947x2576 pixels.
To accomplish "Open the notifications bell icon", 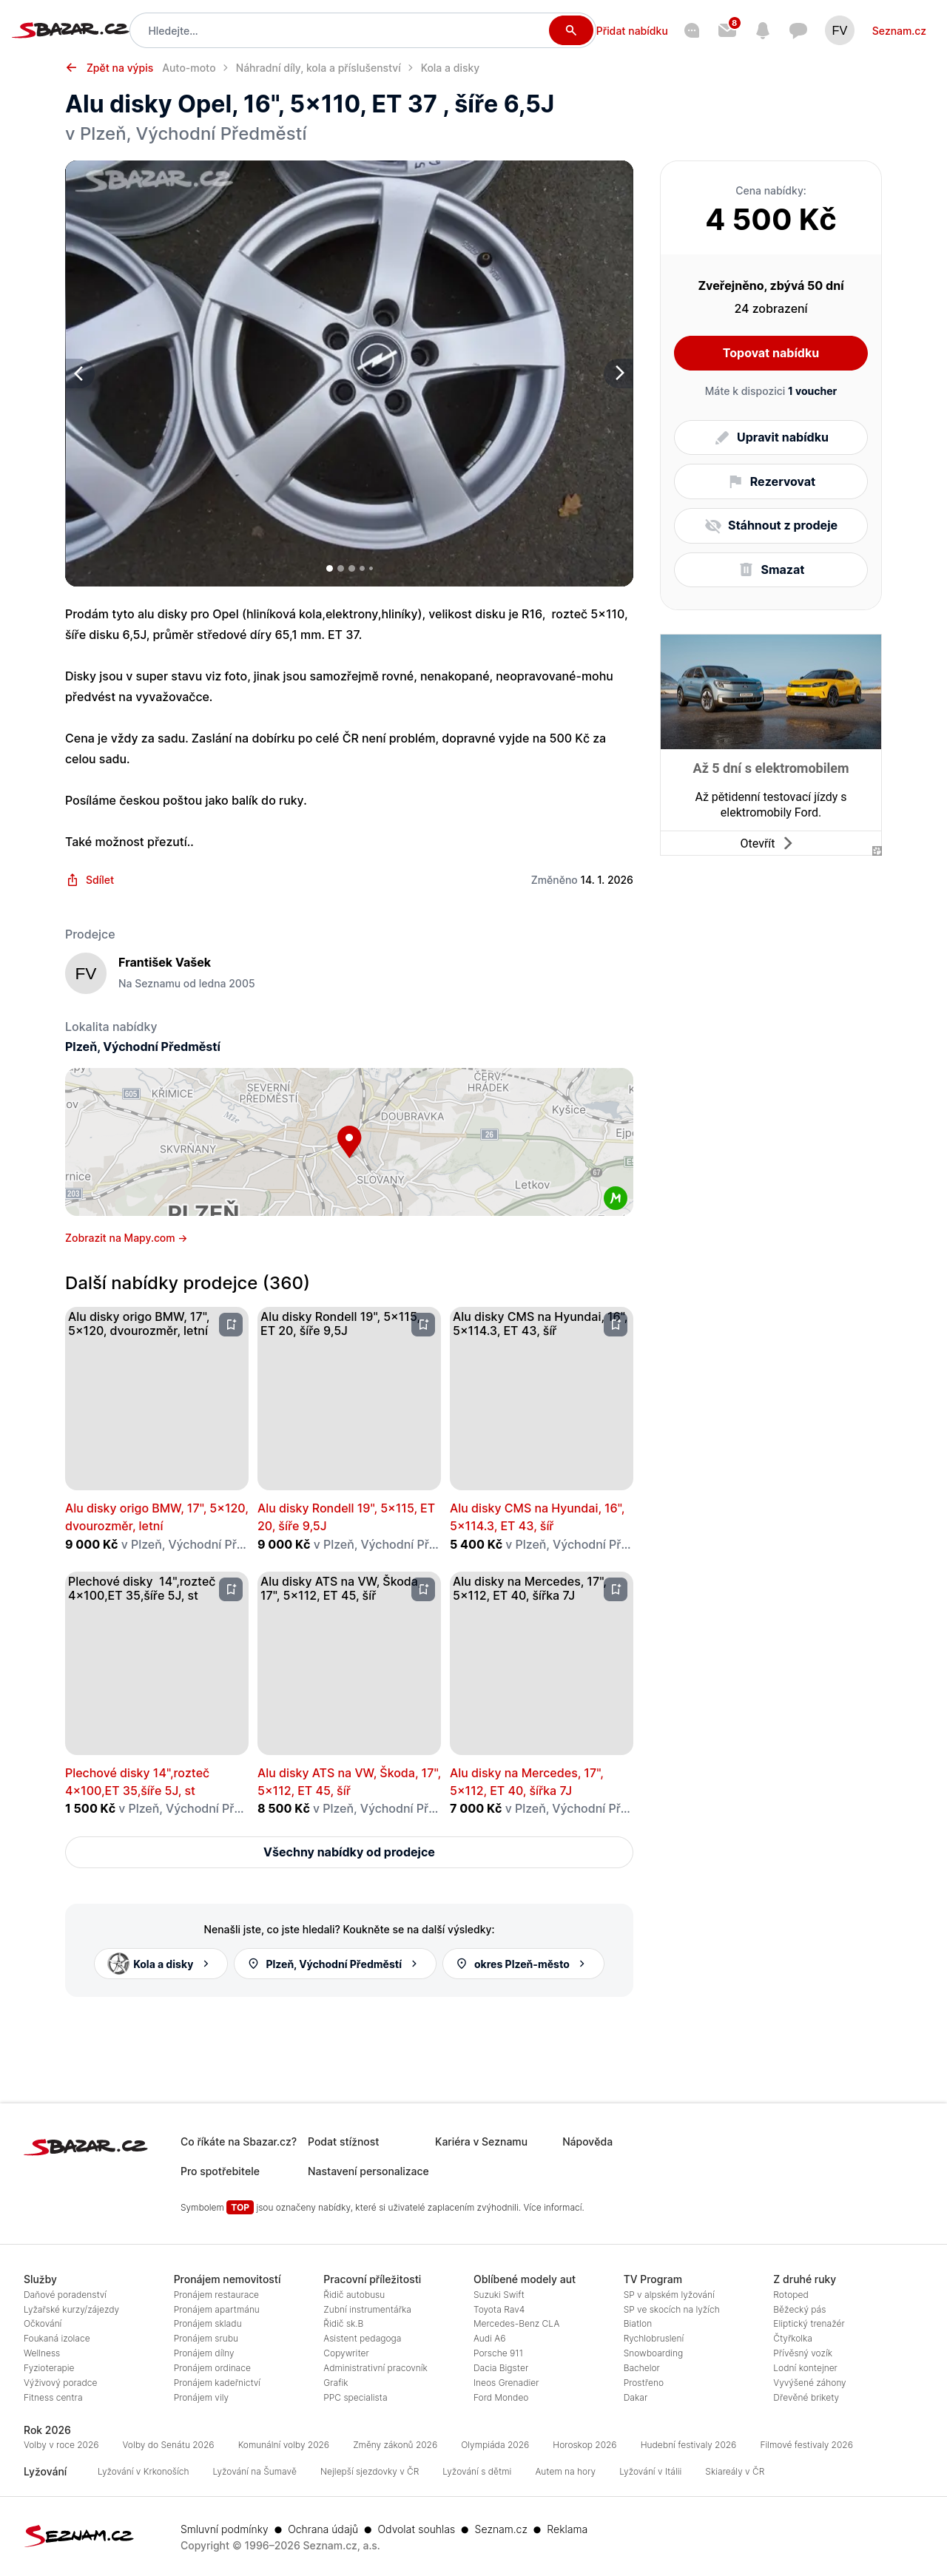I will pyautogui.click(x=762, y=30).
